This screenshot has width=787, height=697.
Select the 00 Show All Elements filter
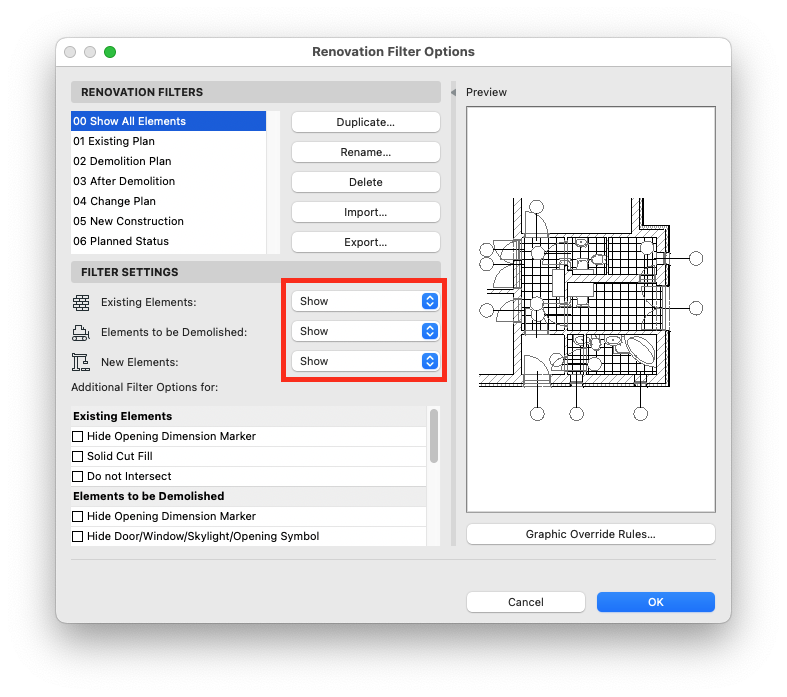[168, 121]
